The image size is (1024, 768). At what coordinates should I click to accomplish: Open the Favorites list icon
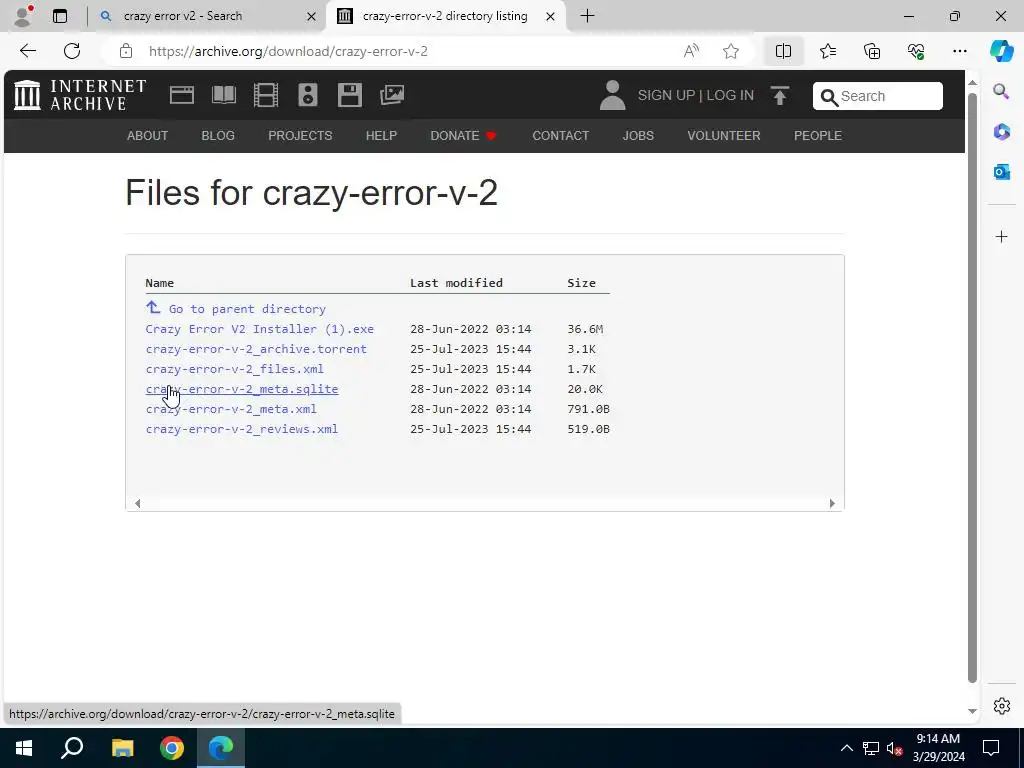coord(827,51)
